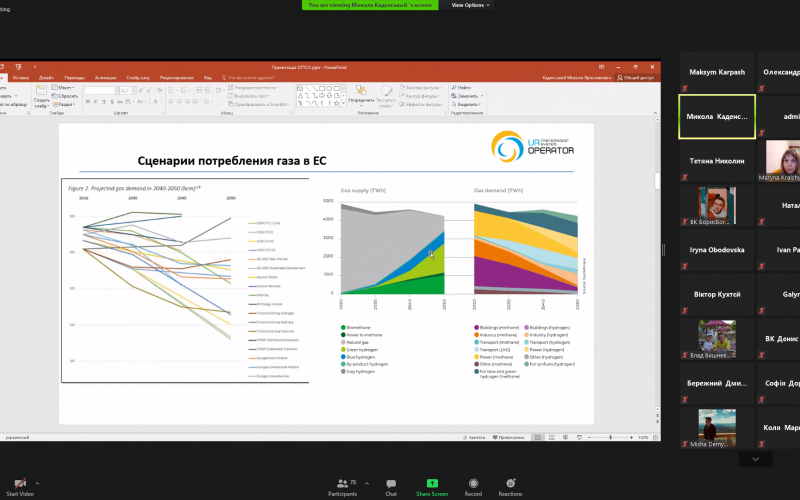Expand video options arrow next to Start Video

(37, 483)
